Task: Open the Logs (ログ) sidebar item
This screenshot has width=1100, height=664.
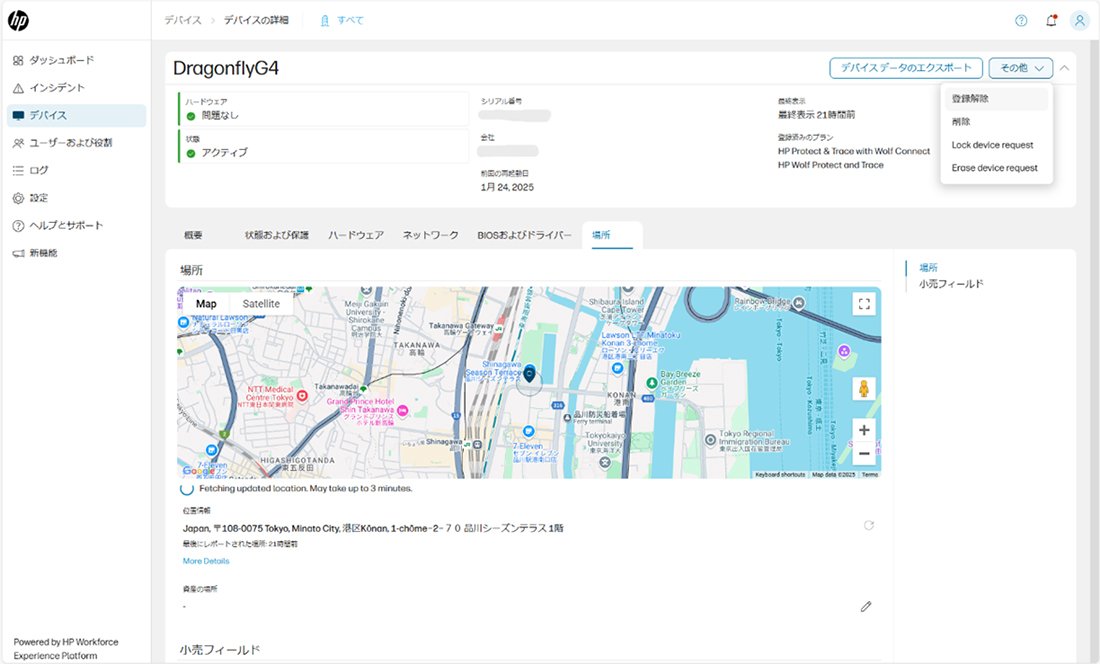Action: [31, 170]
